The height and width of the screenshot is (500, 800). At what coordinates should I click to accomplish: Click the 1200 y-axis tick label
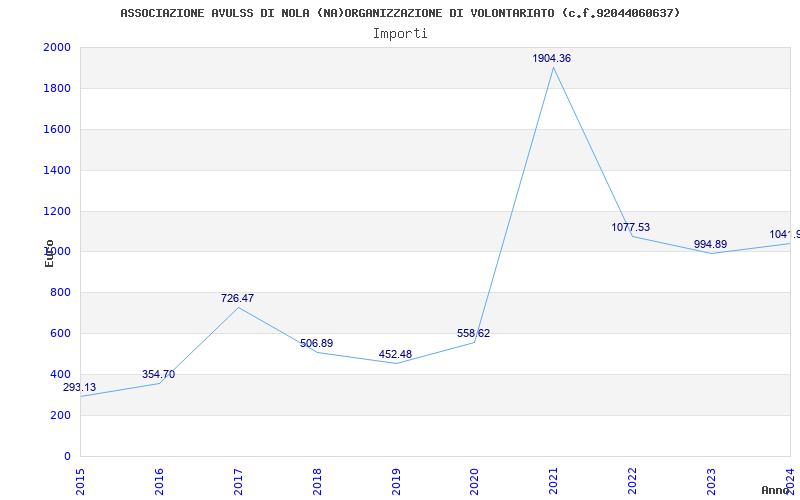tap(57, 211)
